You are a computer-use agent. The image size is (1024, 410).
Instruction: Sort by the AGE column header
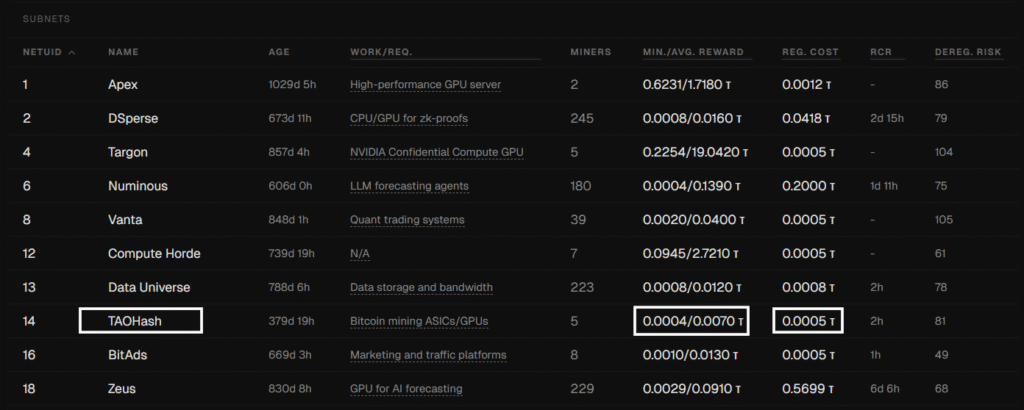[279, 52]
